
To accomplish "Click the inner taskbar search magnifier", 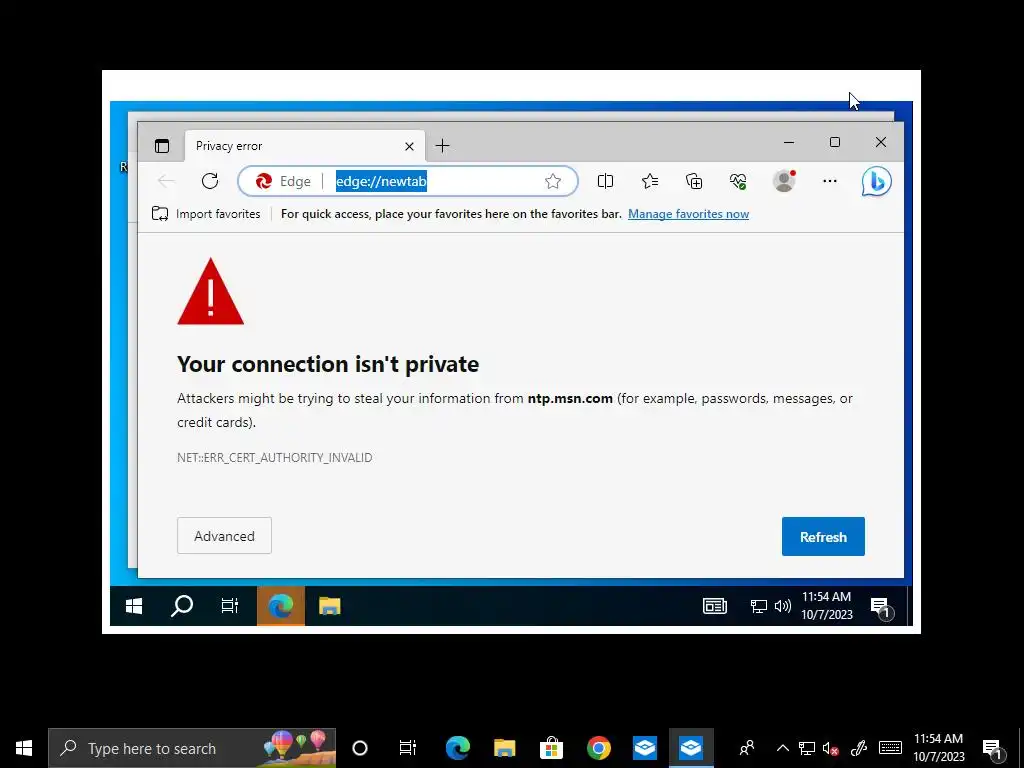I will click(x=182, y=606).
